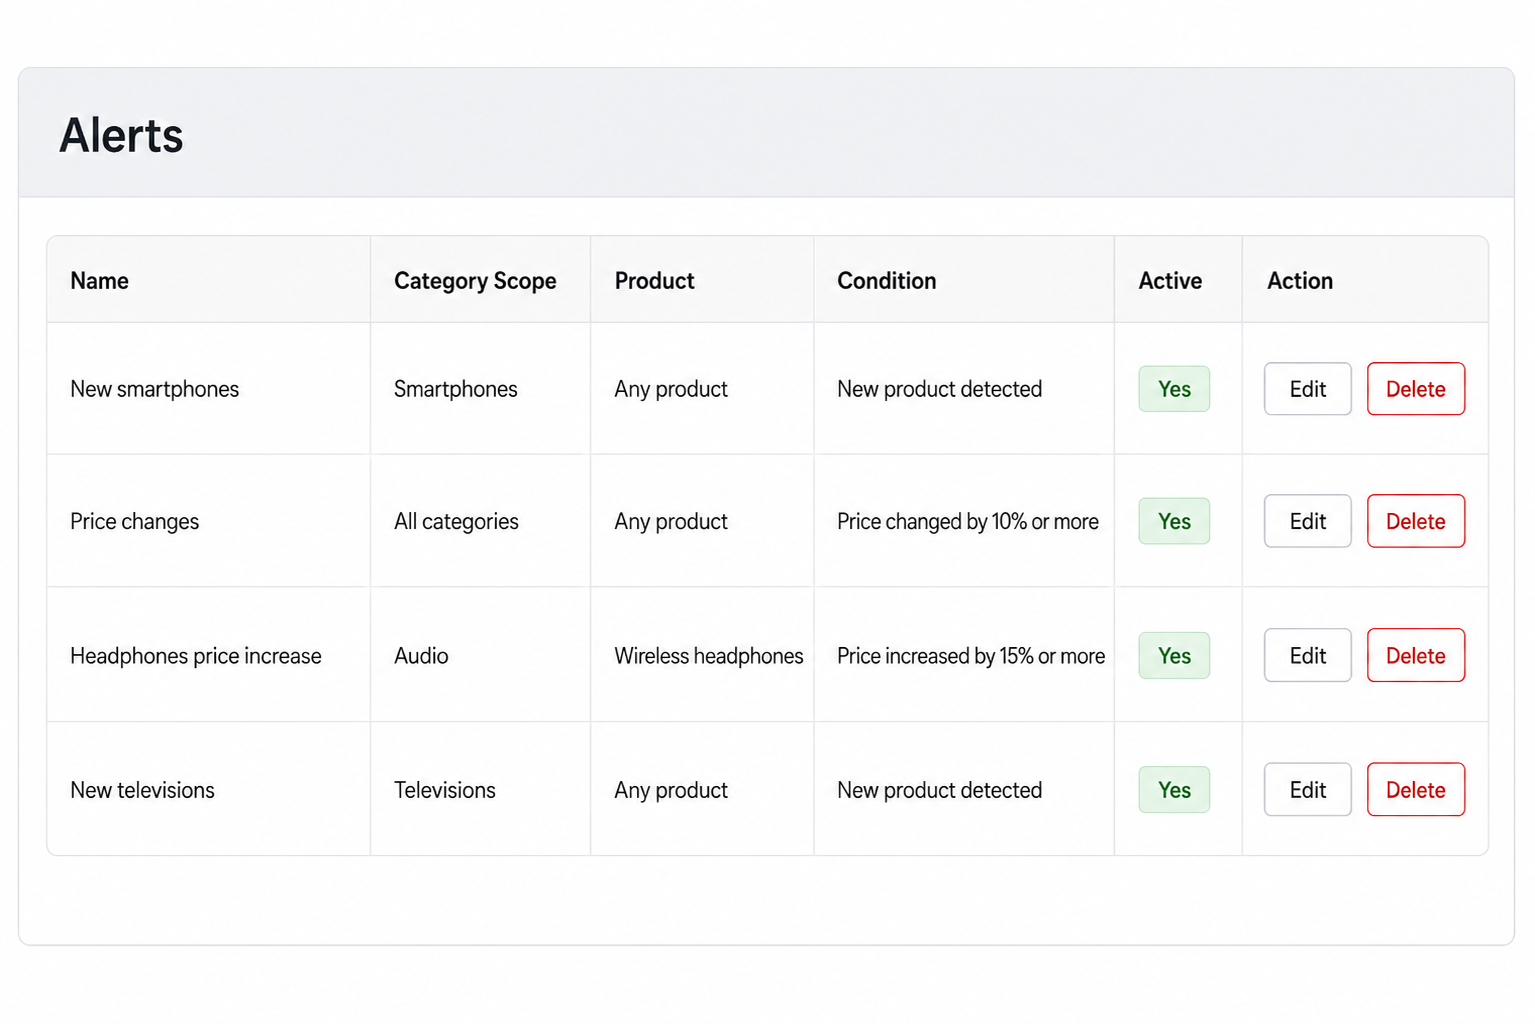
Task: Click Yes badge in New smartphones row
Action: pos(1174,389)
